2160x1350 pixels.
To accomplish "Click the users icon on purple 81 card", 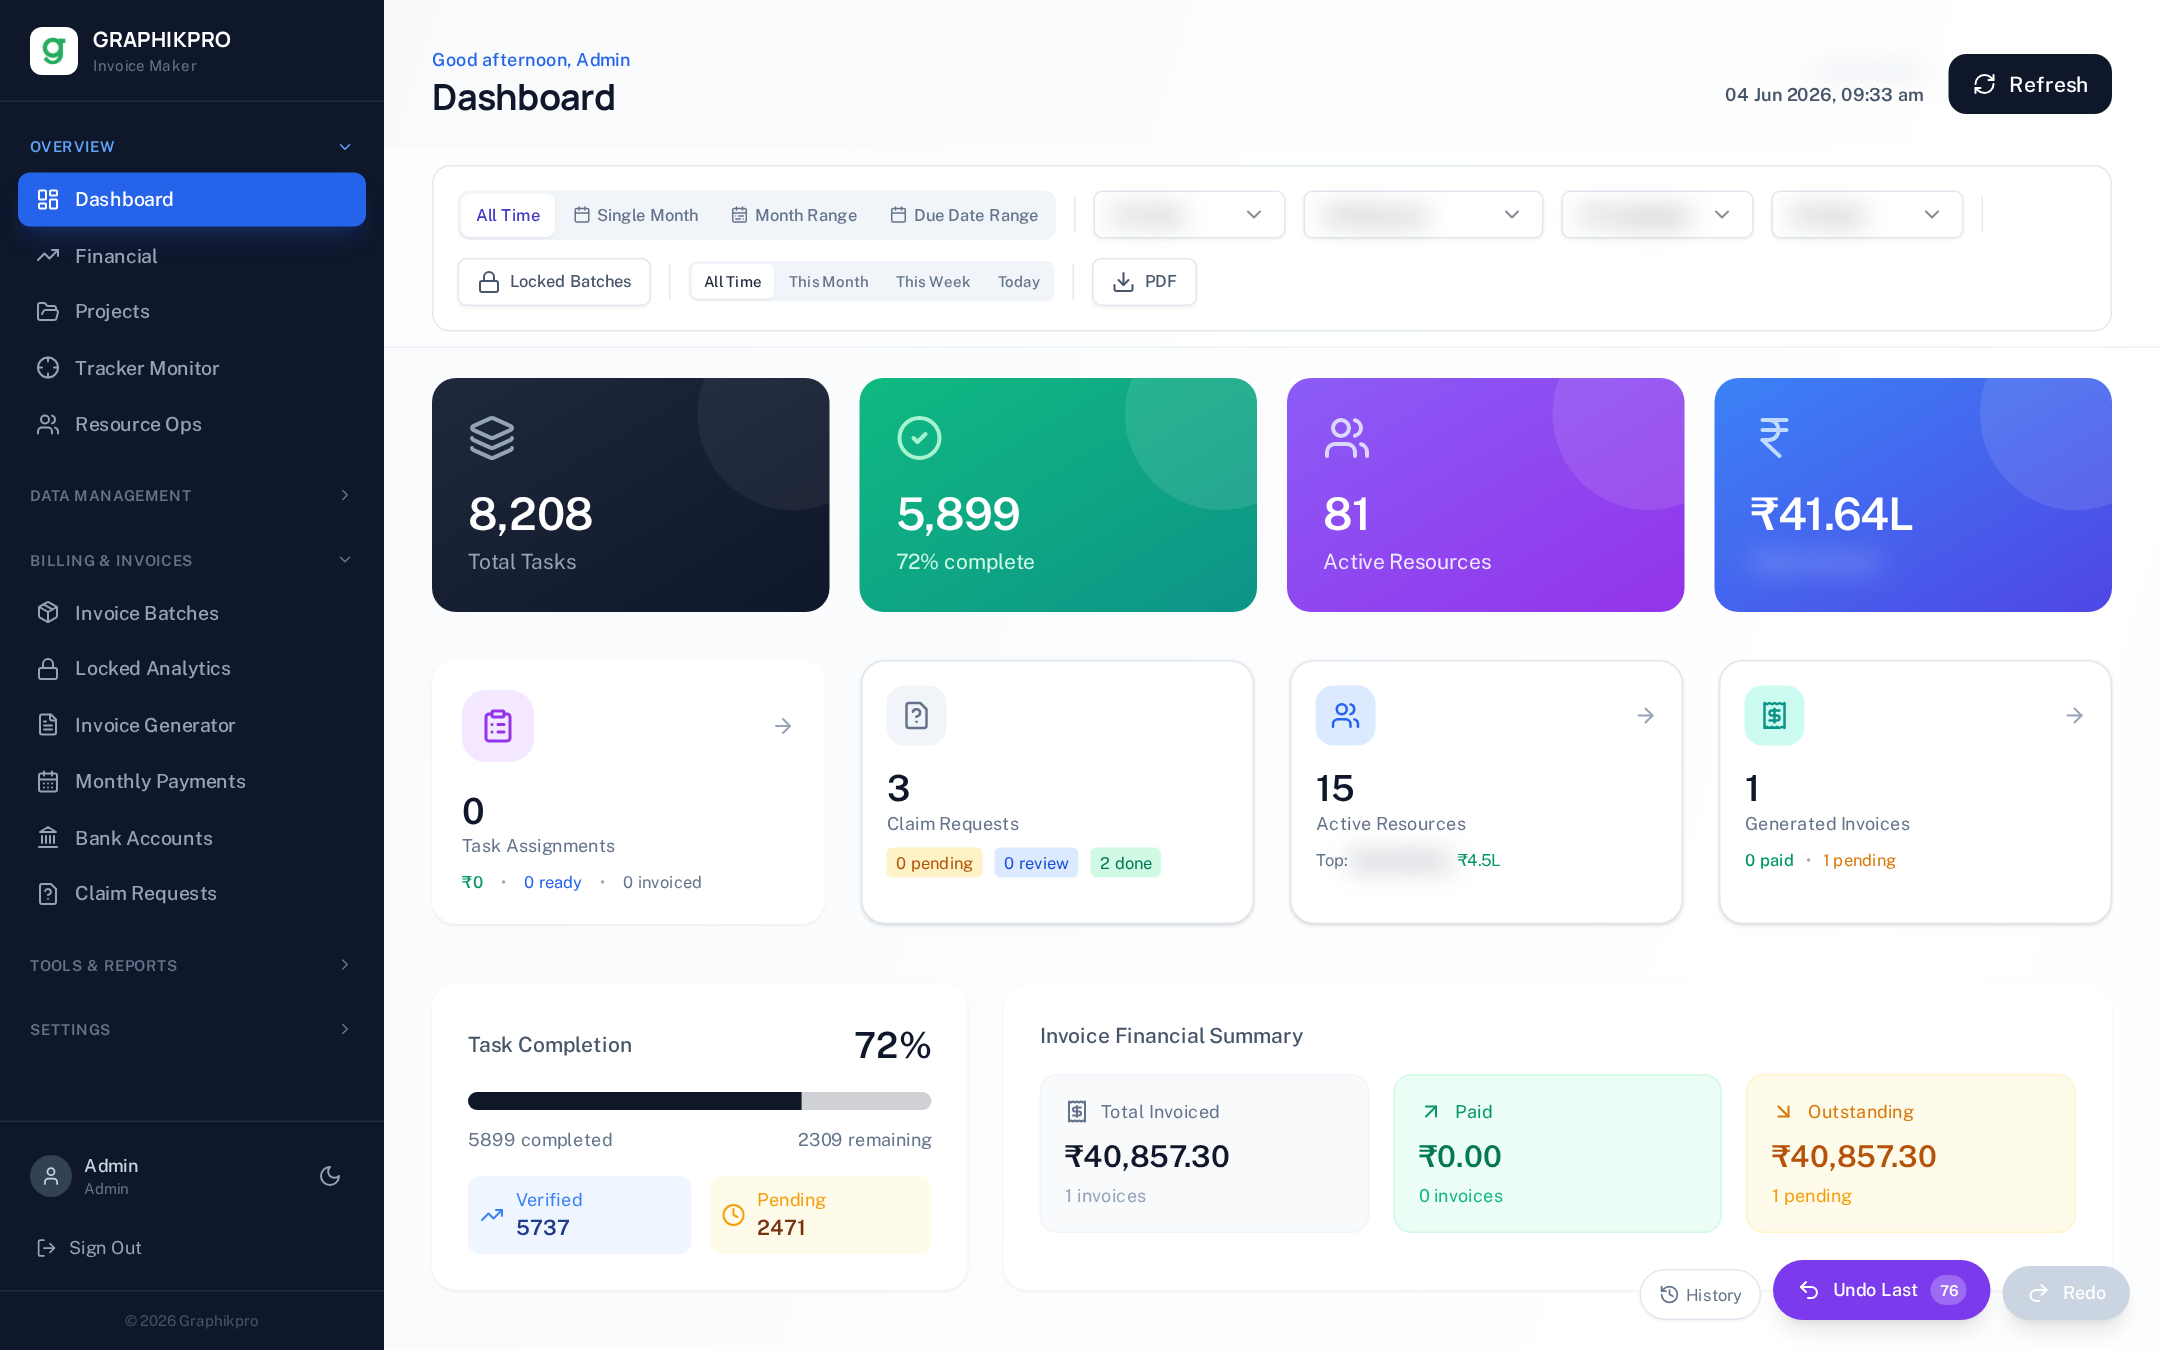I will (x=1347, y=438).
